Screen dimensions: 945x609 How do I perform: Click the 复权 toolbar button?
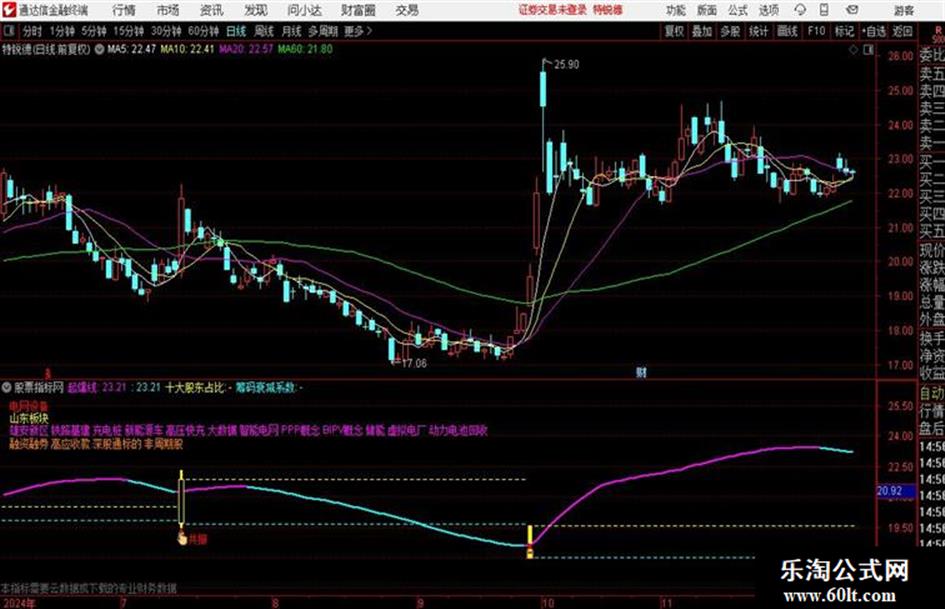[674, 31]
